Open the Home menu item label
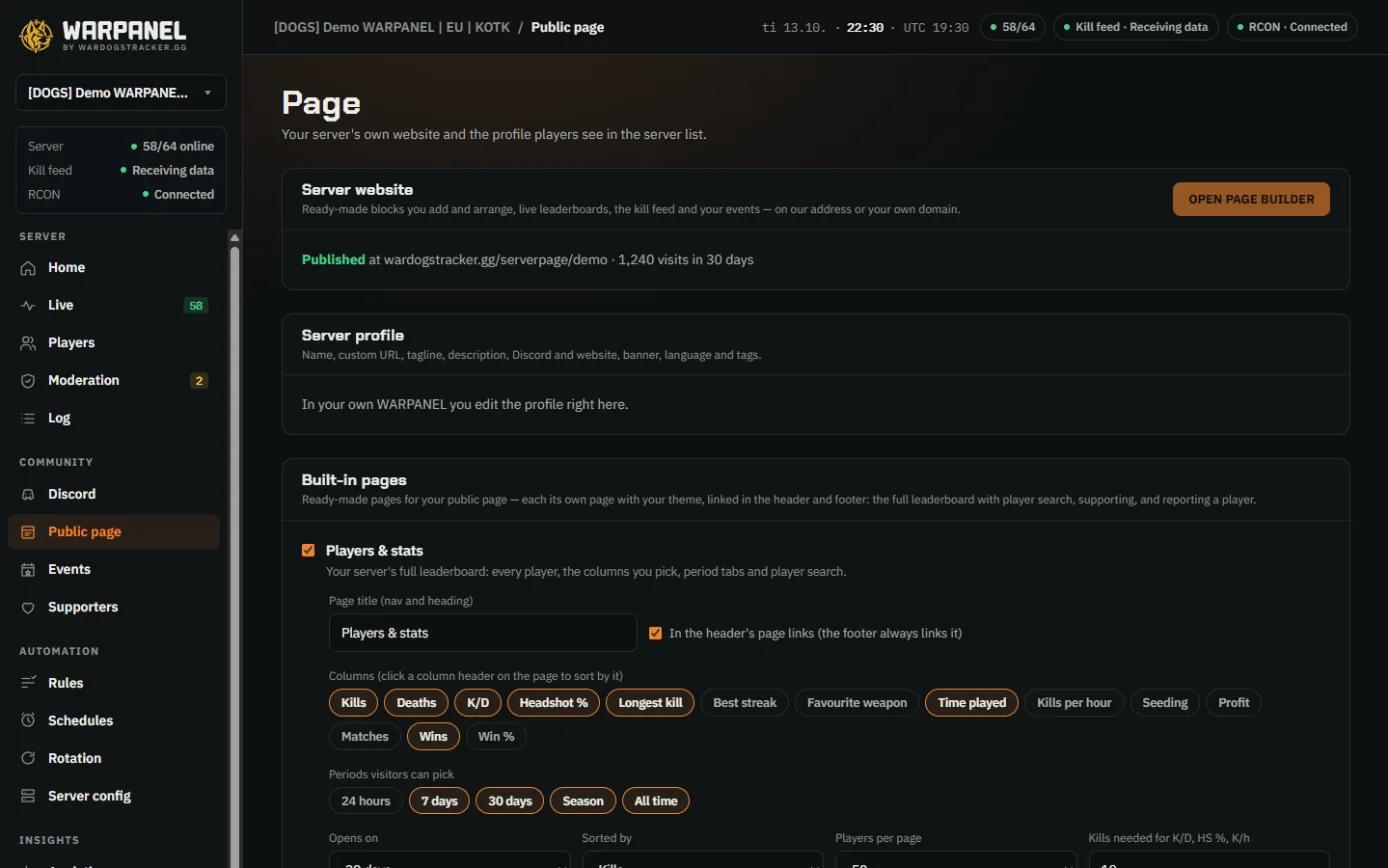 click(x=67, y=268)
